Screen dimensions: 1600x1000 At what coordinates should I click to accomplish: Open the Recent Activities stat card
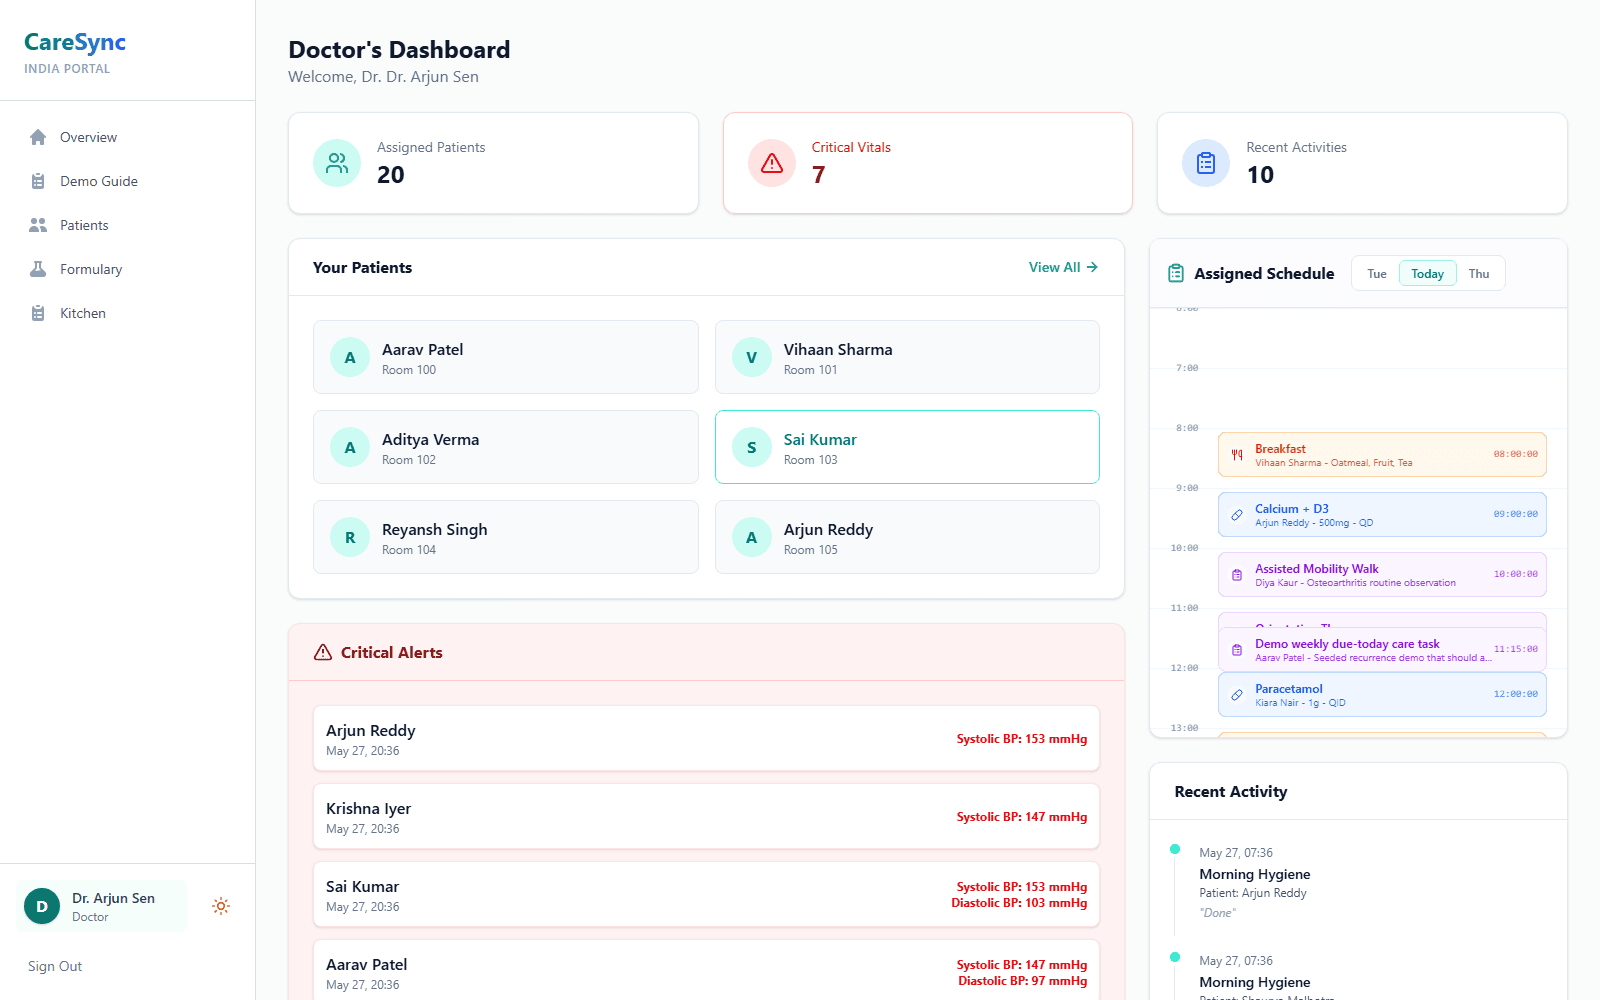pos(1362,163)
